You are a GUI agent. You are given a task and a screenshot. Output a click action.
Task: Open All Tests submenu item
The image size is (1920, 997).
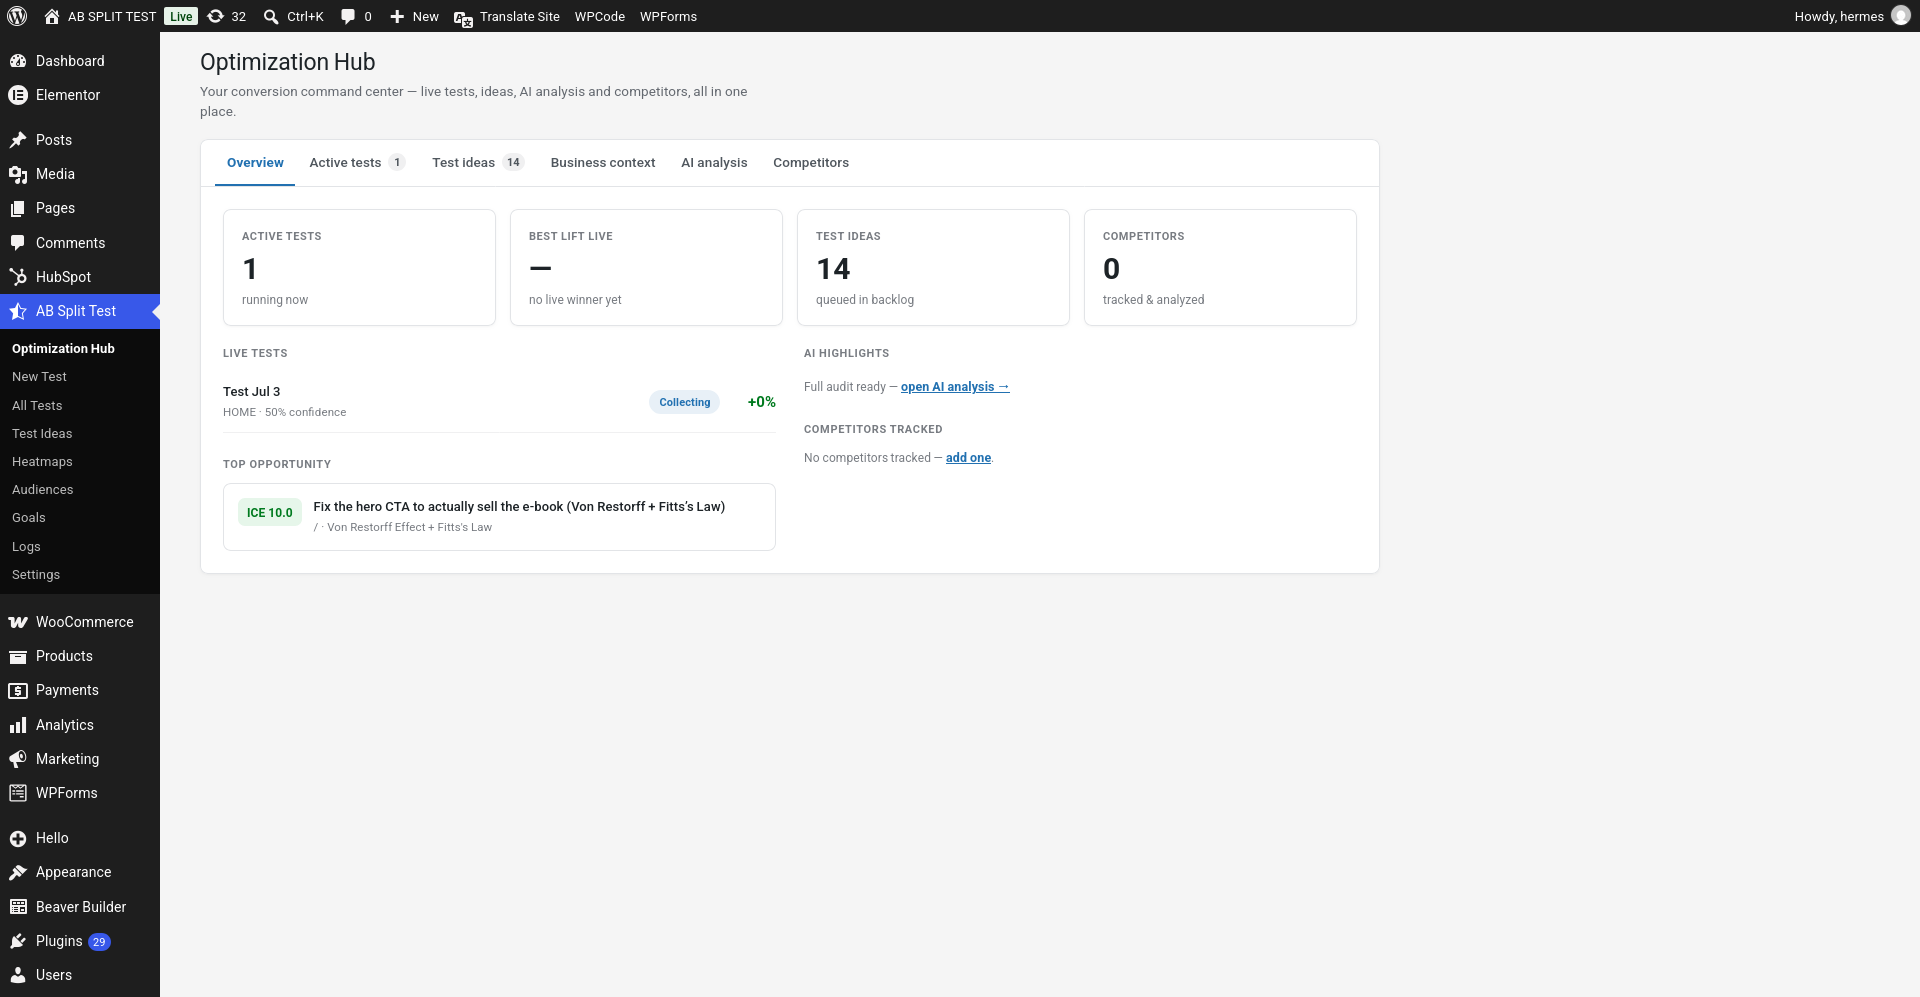click(37, 406)
